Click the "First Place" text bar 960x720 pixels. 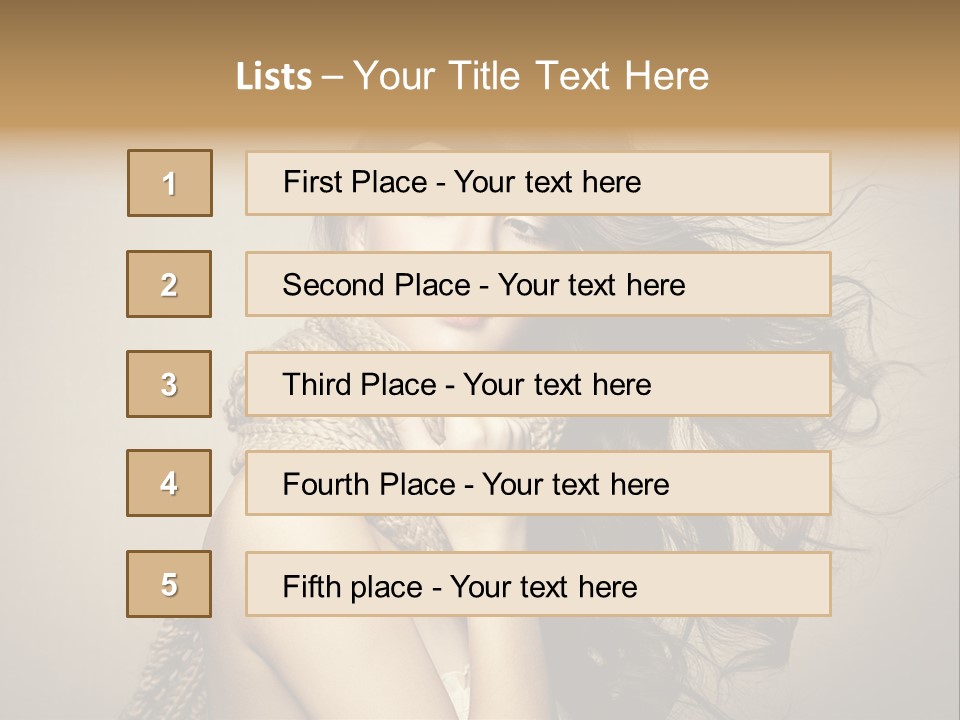pyautogui.click(x=538, y=183)
